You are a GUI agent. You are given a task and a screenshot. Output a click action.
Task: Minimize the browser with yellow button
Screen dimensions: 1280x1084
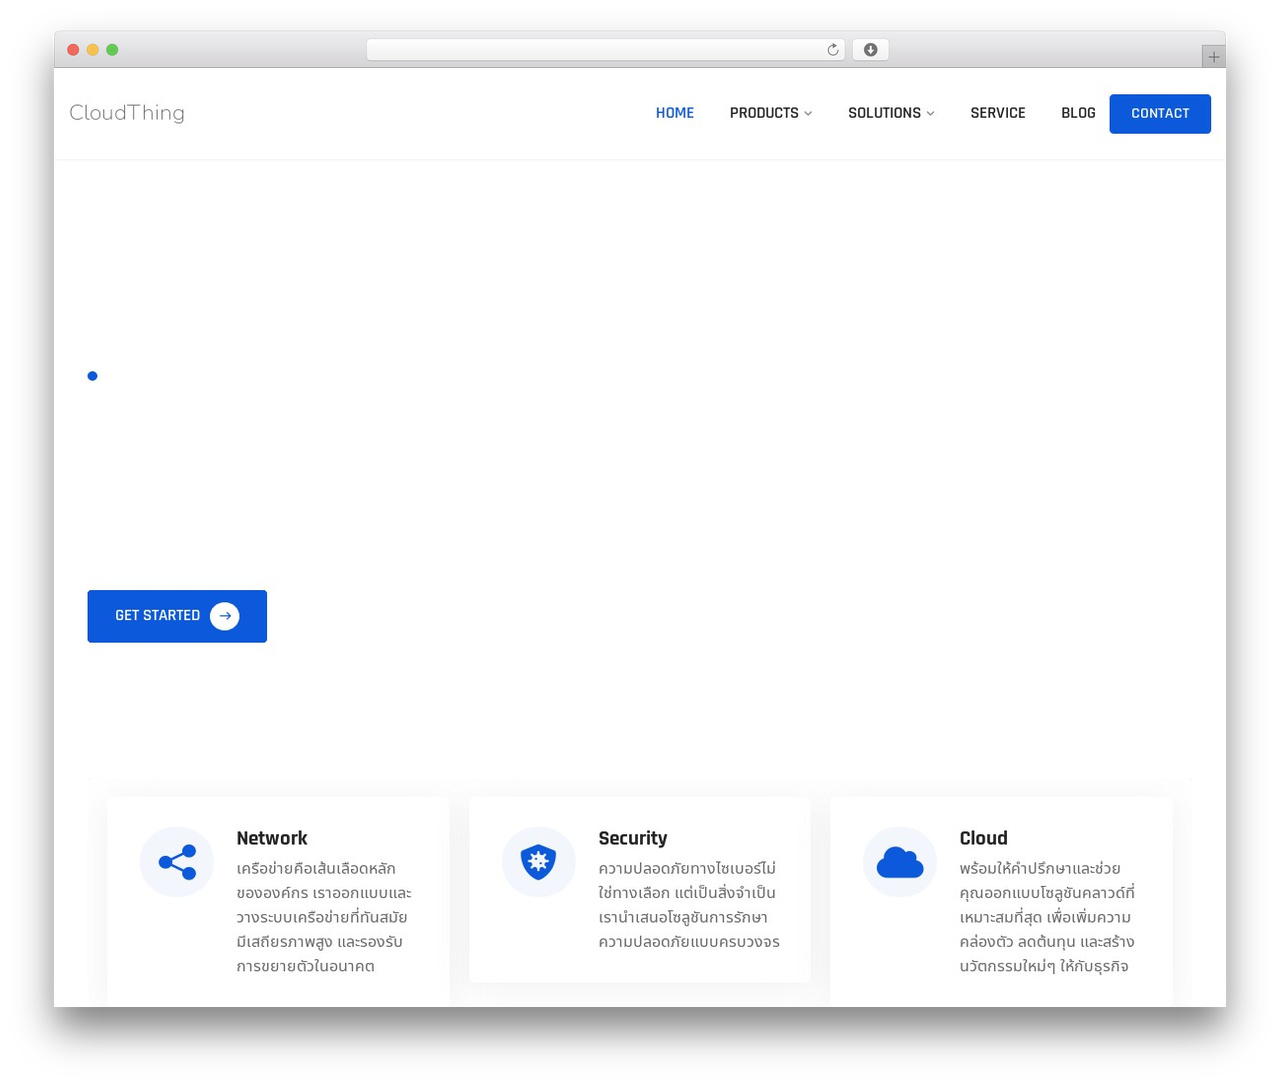[93, 50]
